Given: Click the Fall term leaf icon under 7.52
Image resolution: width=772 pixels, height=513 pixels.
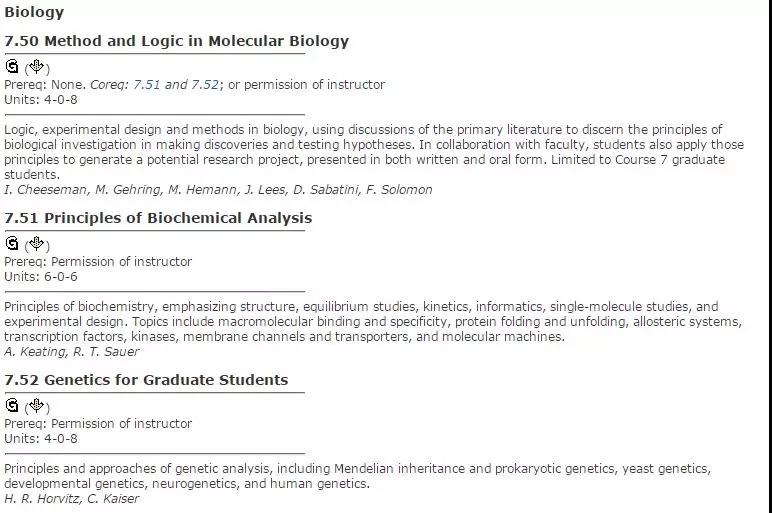Looking at the screenshot, I should coord(36,405).
